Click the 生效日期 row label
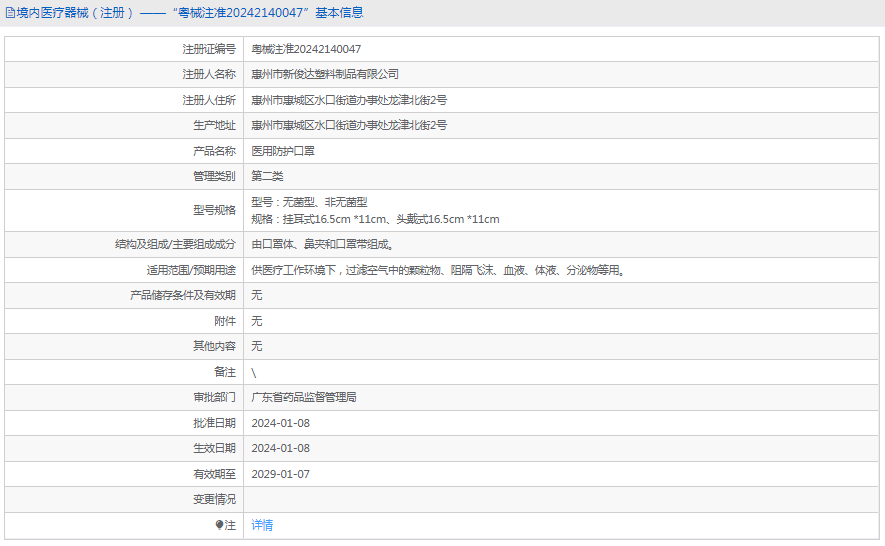The image size is (885, 546). click(214, 448)
